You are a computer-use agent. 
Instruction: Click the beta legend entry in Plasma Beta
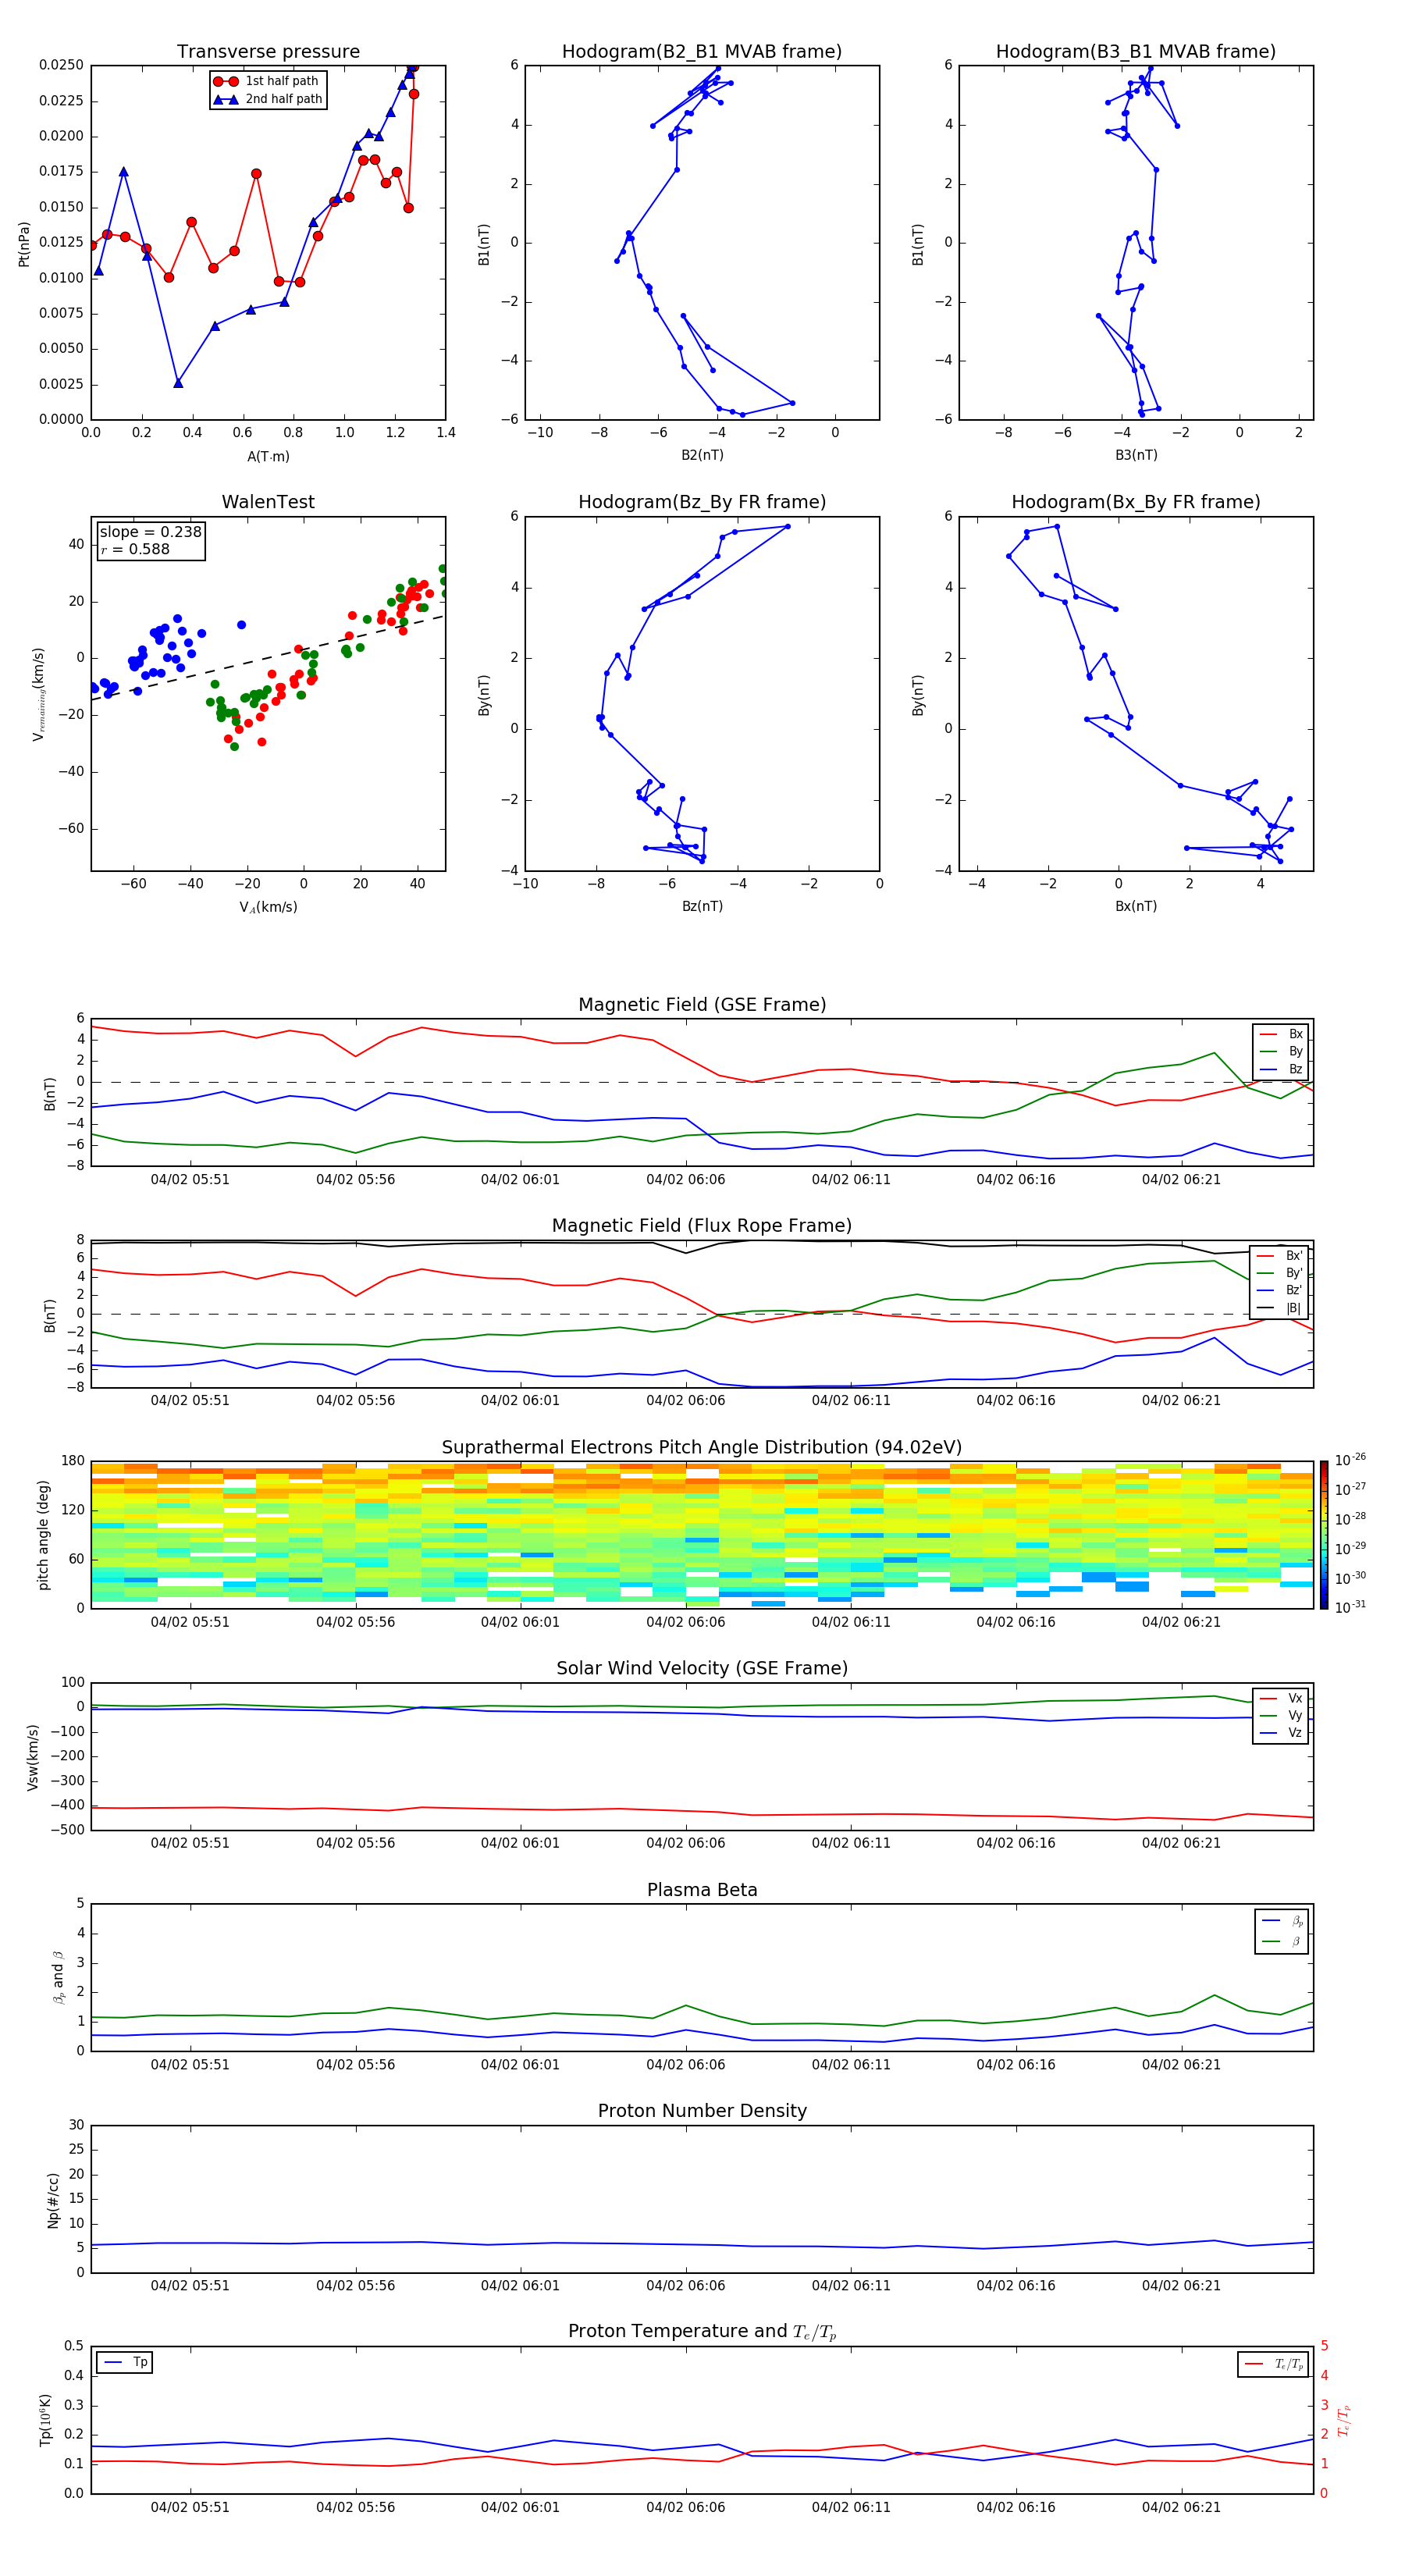tap(1283, 1941)
